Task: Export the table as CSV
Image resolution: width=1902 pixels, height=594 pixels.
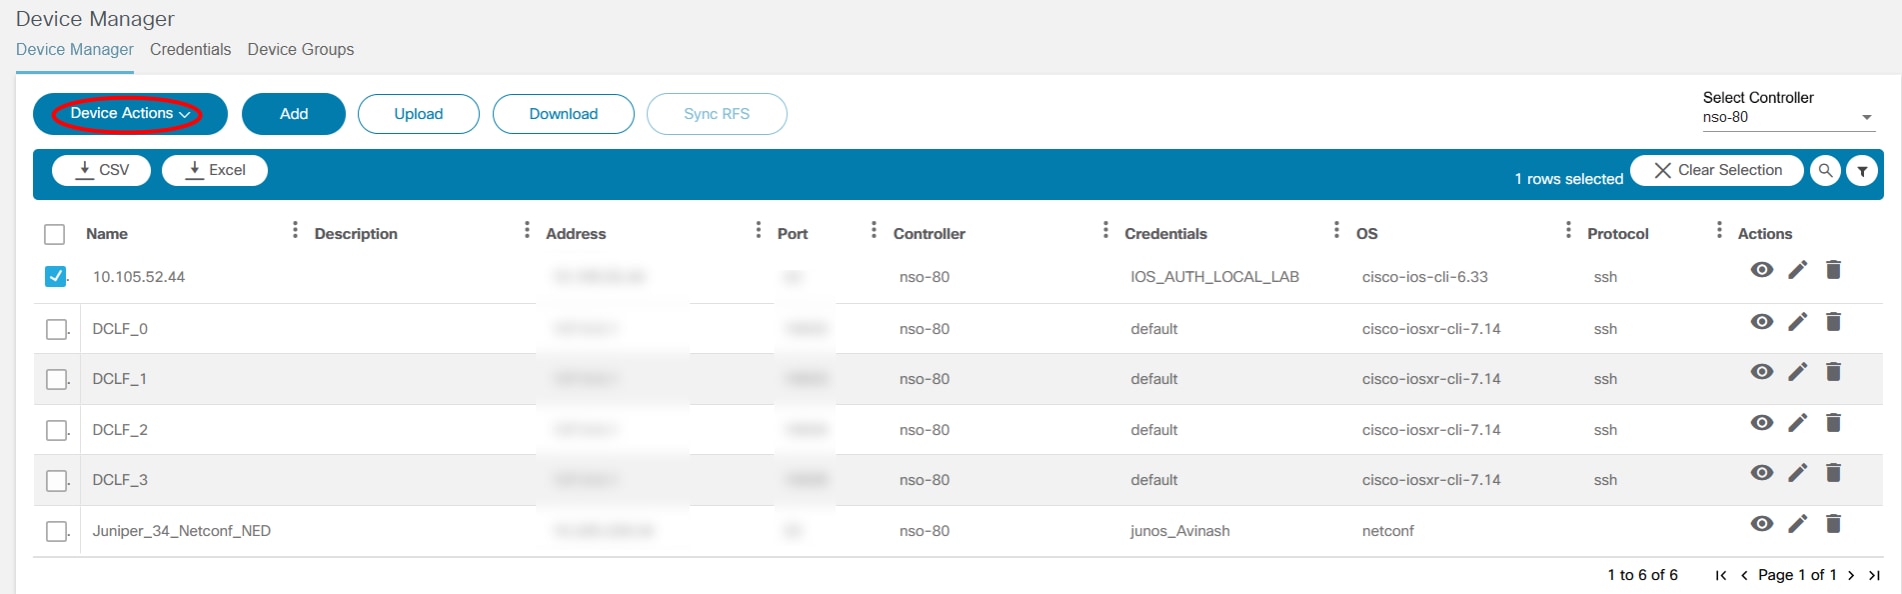Action: (x=102, y=171)
